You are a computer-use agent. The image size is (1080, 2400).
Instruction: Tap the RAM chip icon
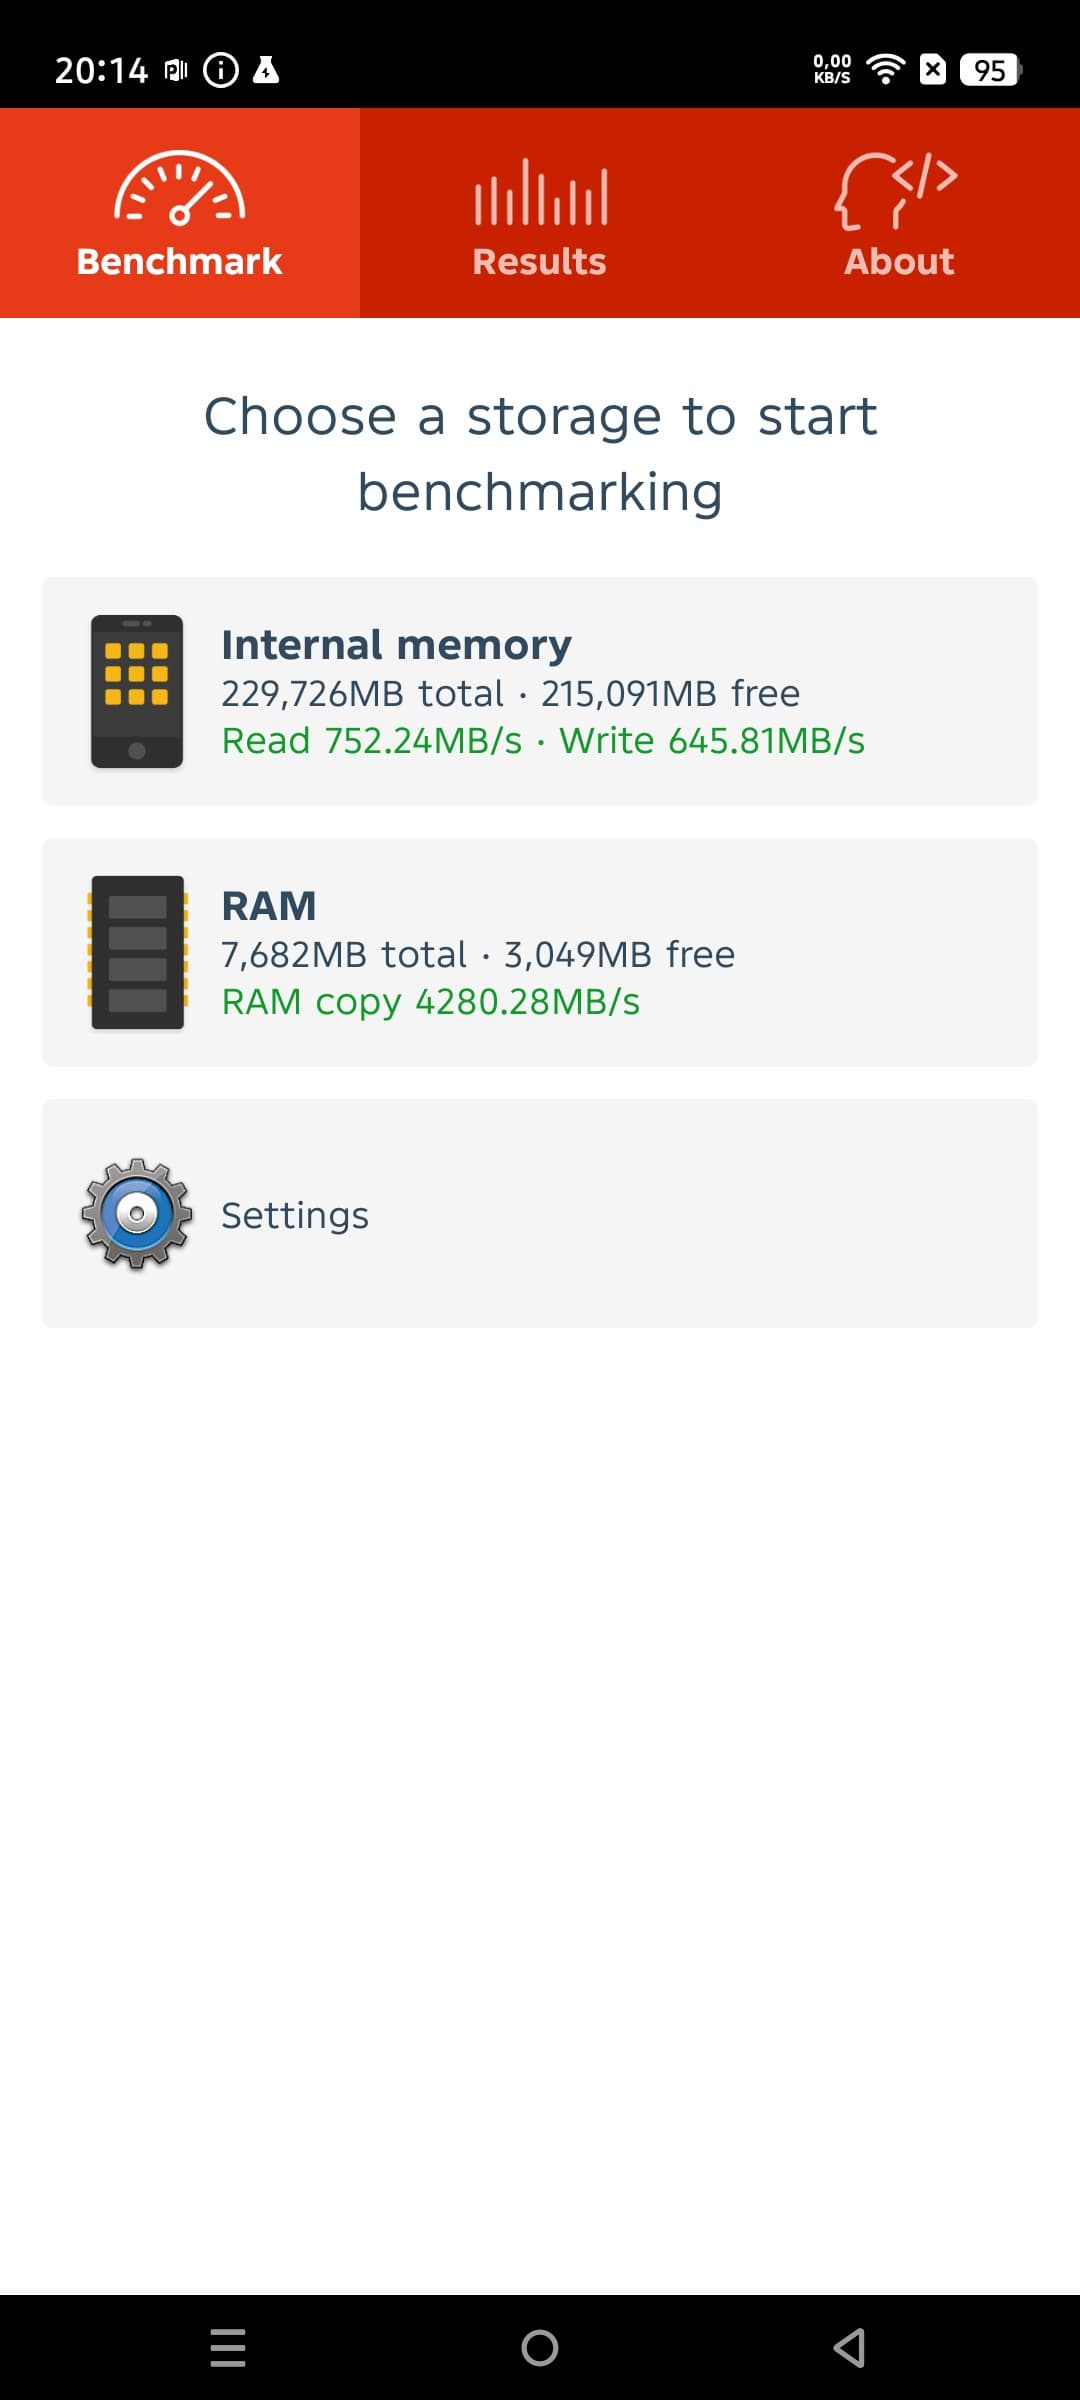point(137,952)
